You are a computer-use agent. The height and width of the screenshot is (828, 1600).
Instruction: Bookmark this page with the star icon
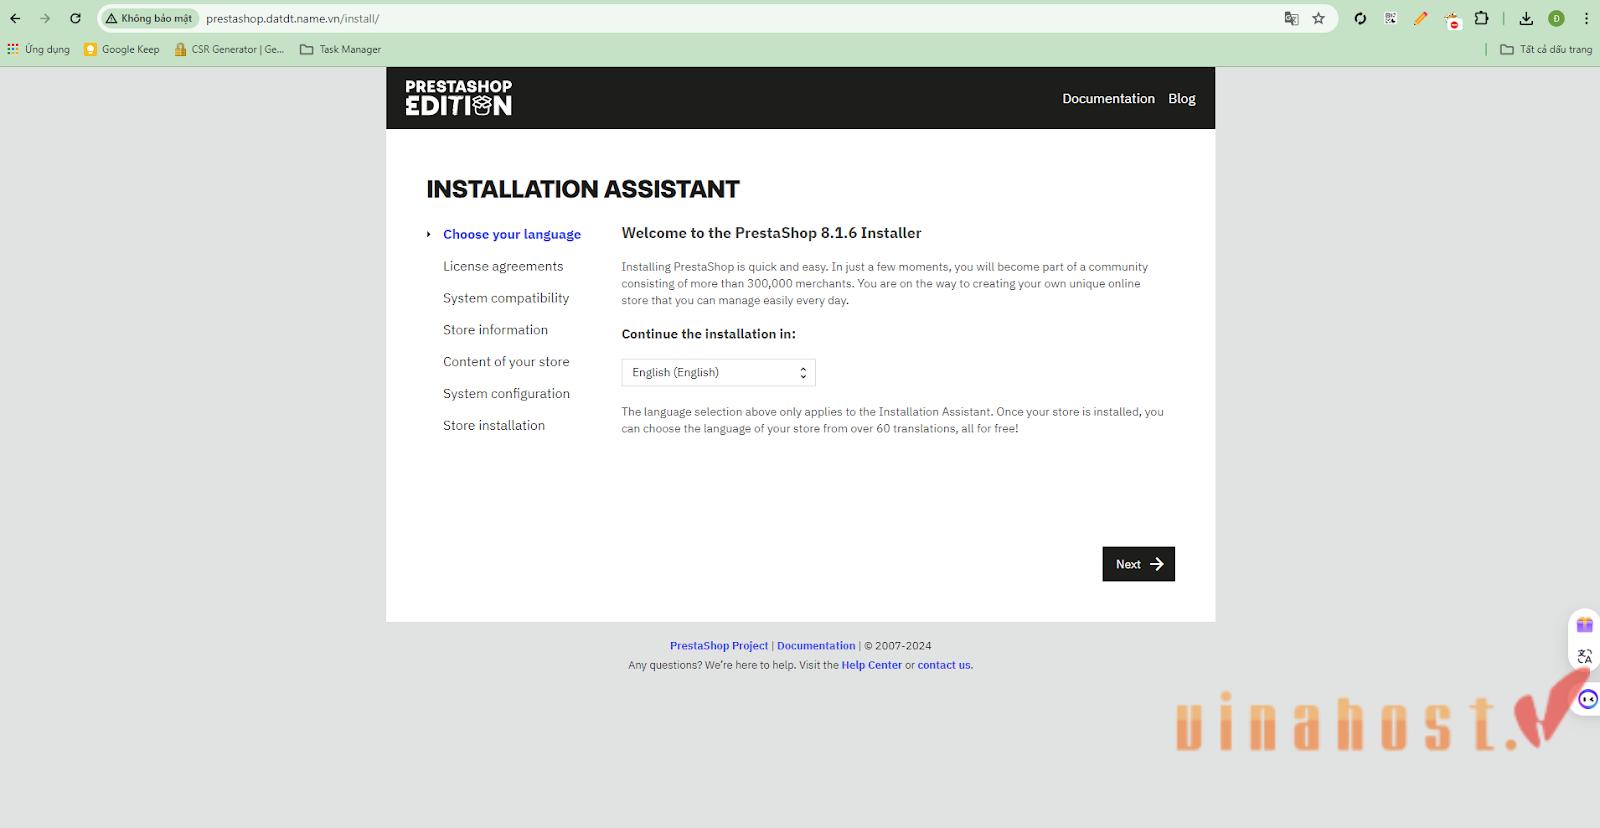click(1318, 18)
